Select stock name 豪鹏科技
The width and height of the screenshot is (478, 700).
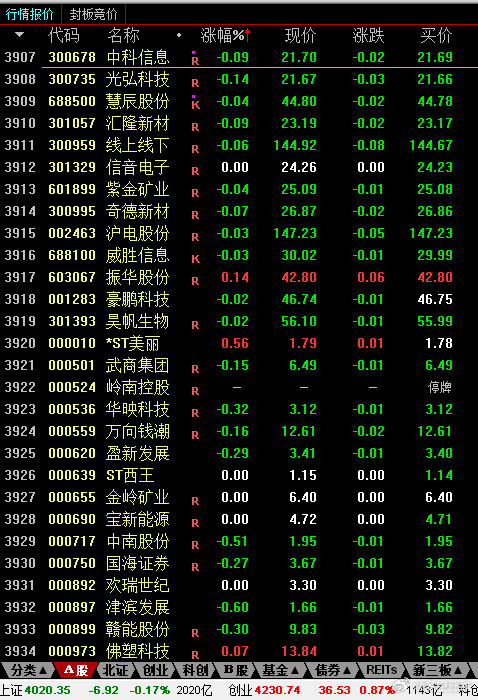click(x=137, y=299)
